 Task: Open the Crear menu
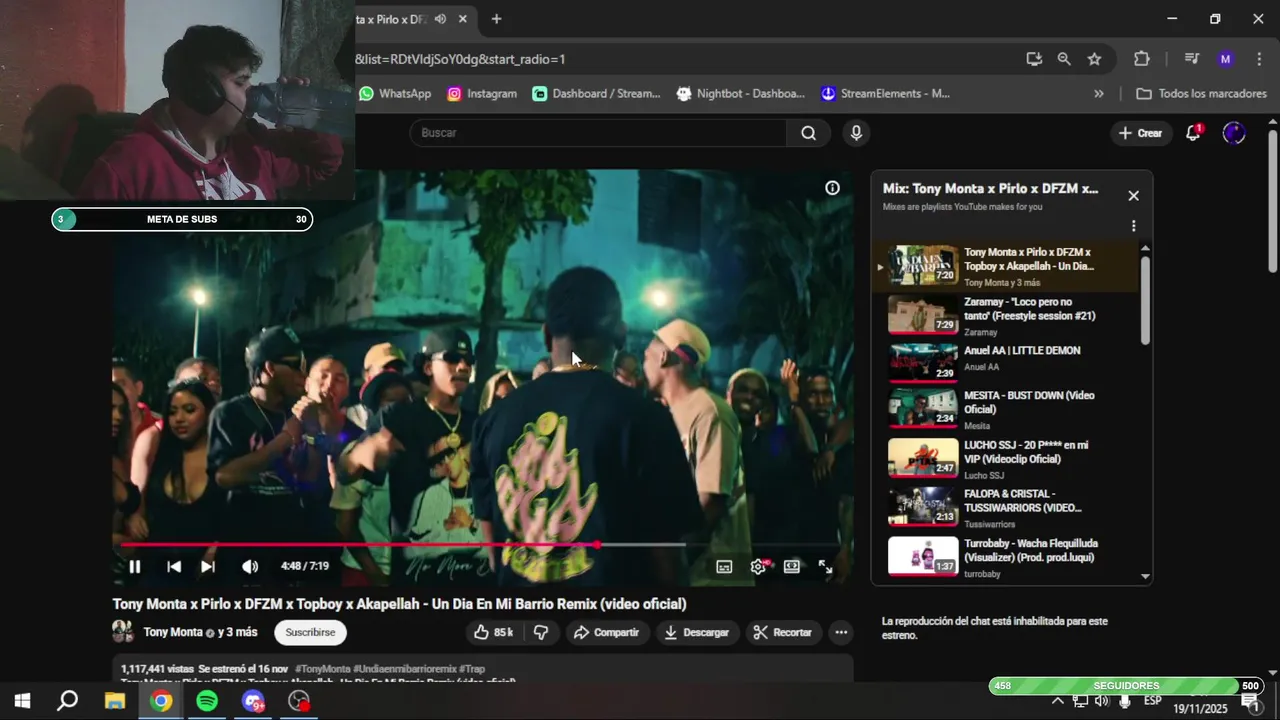[x=1140, y=133]
